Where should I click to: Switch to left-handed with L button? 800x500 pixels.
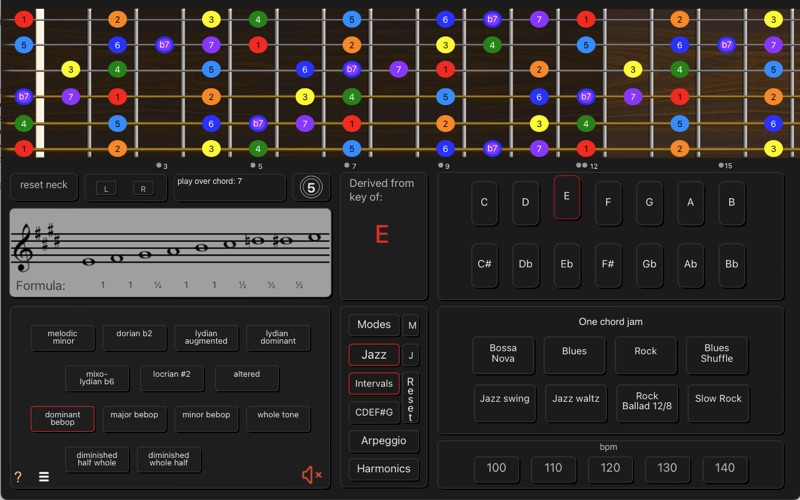pos(106,189)
